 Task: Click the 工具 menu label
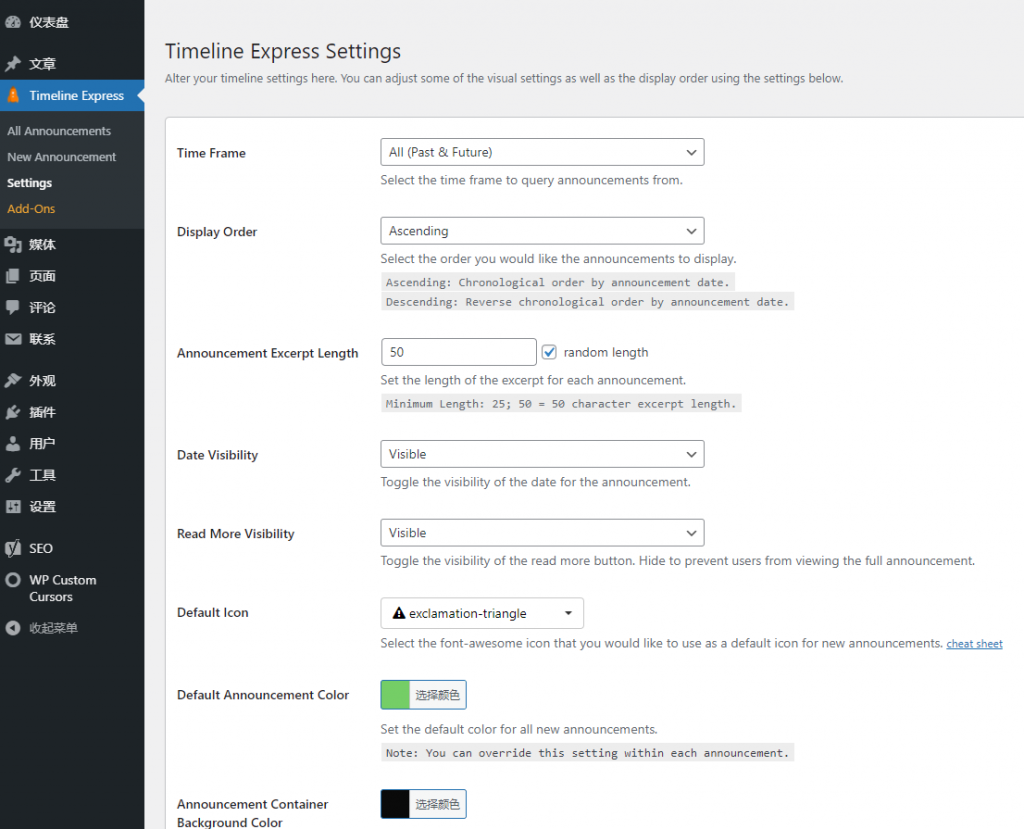[x=42, y=475]
